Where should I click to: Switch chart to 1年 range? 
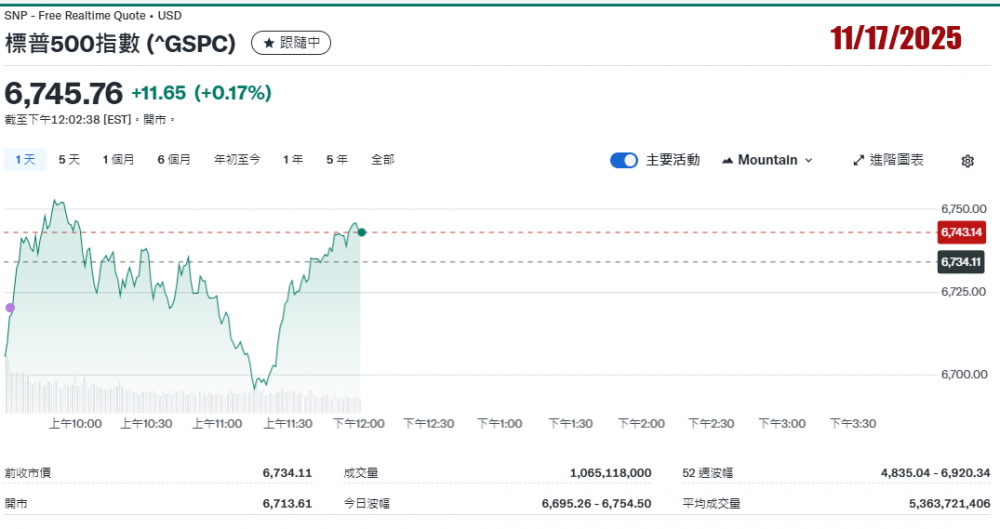tap(293, 159)
